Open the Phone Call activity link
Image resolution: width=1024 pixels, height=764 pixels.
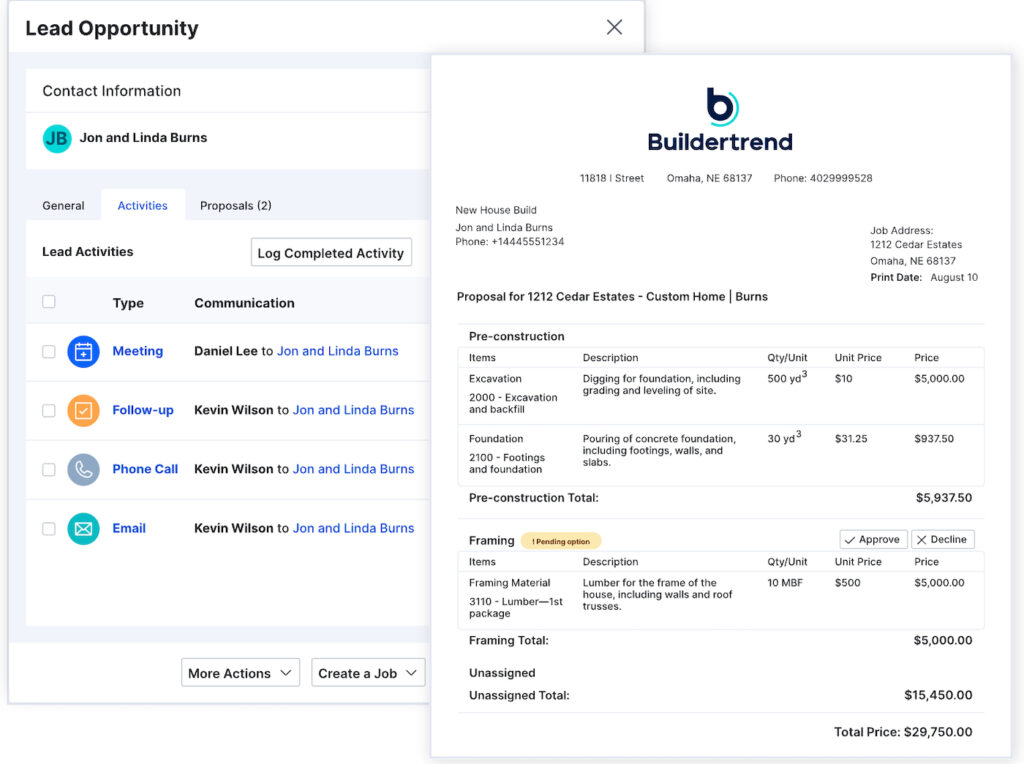145,469
